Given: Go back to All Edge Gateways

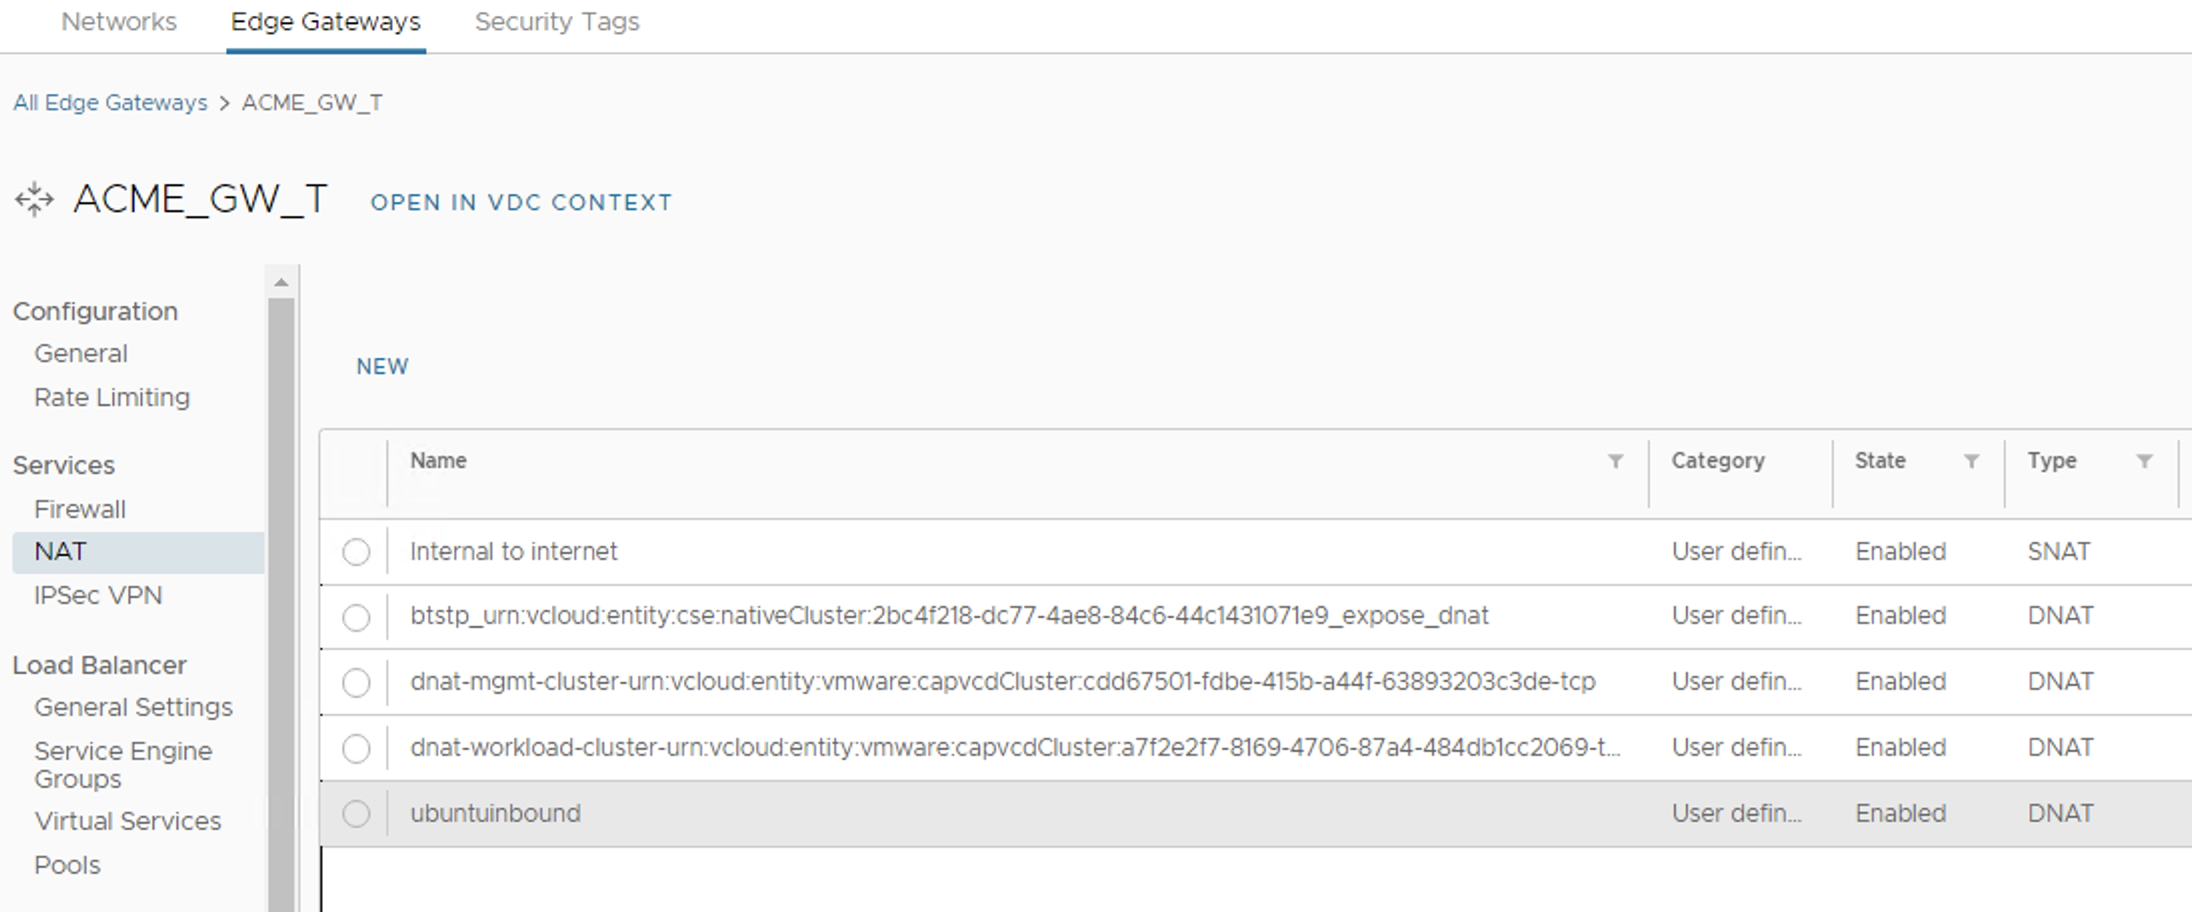Looking at the screenshot, I should pos(110,103).
